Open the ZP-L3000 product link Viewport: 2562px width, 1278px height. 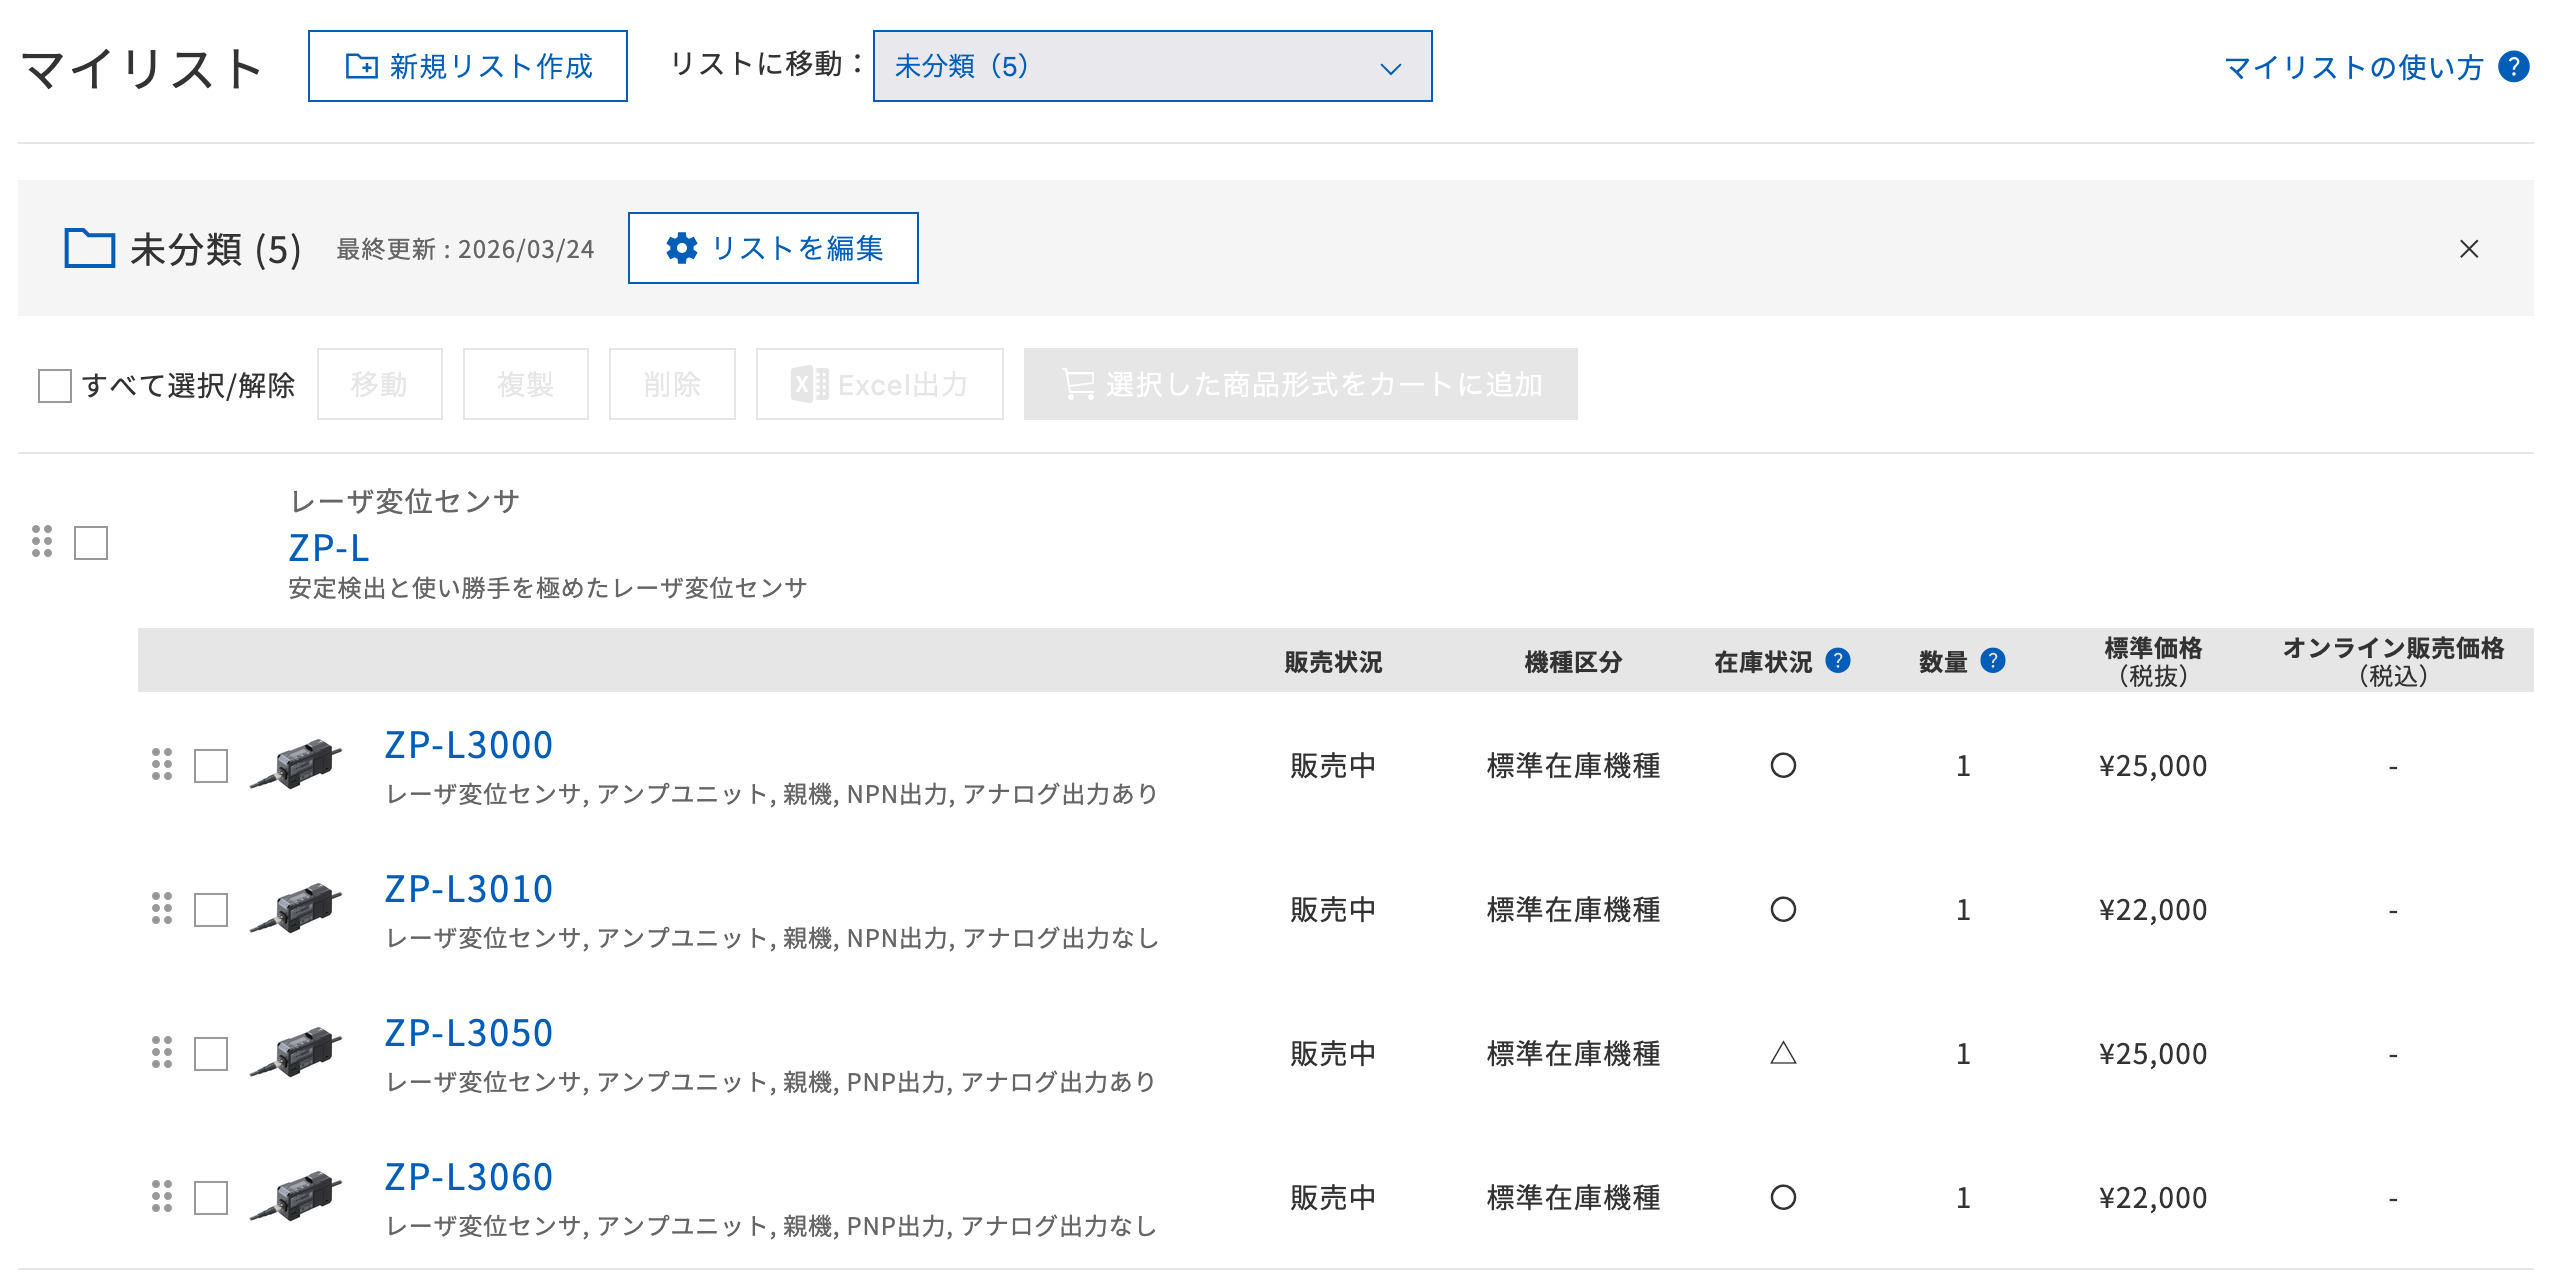[468, 744]
